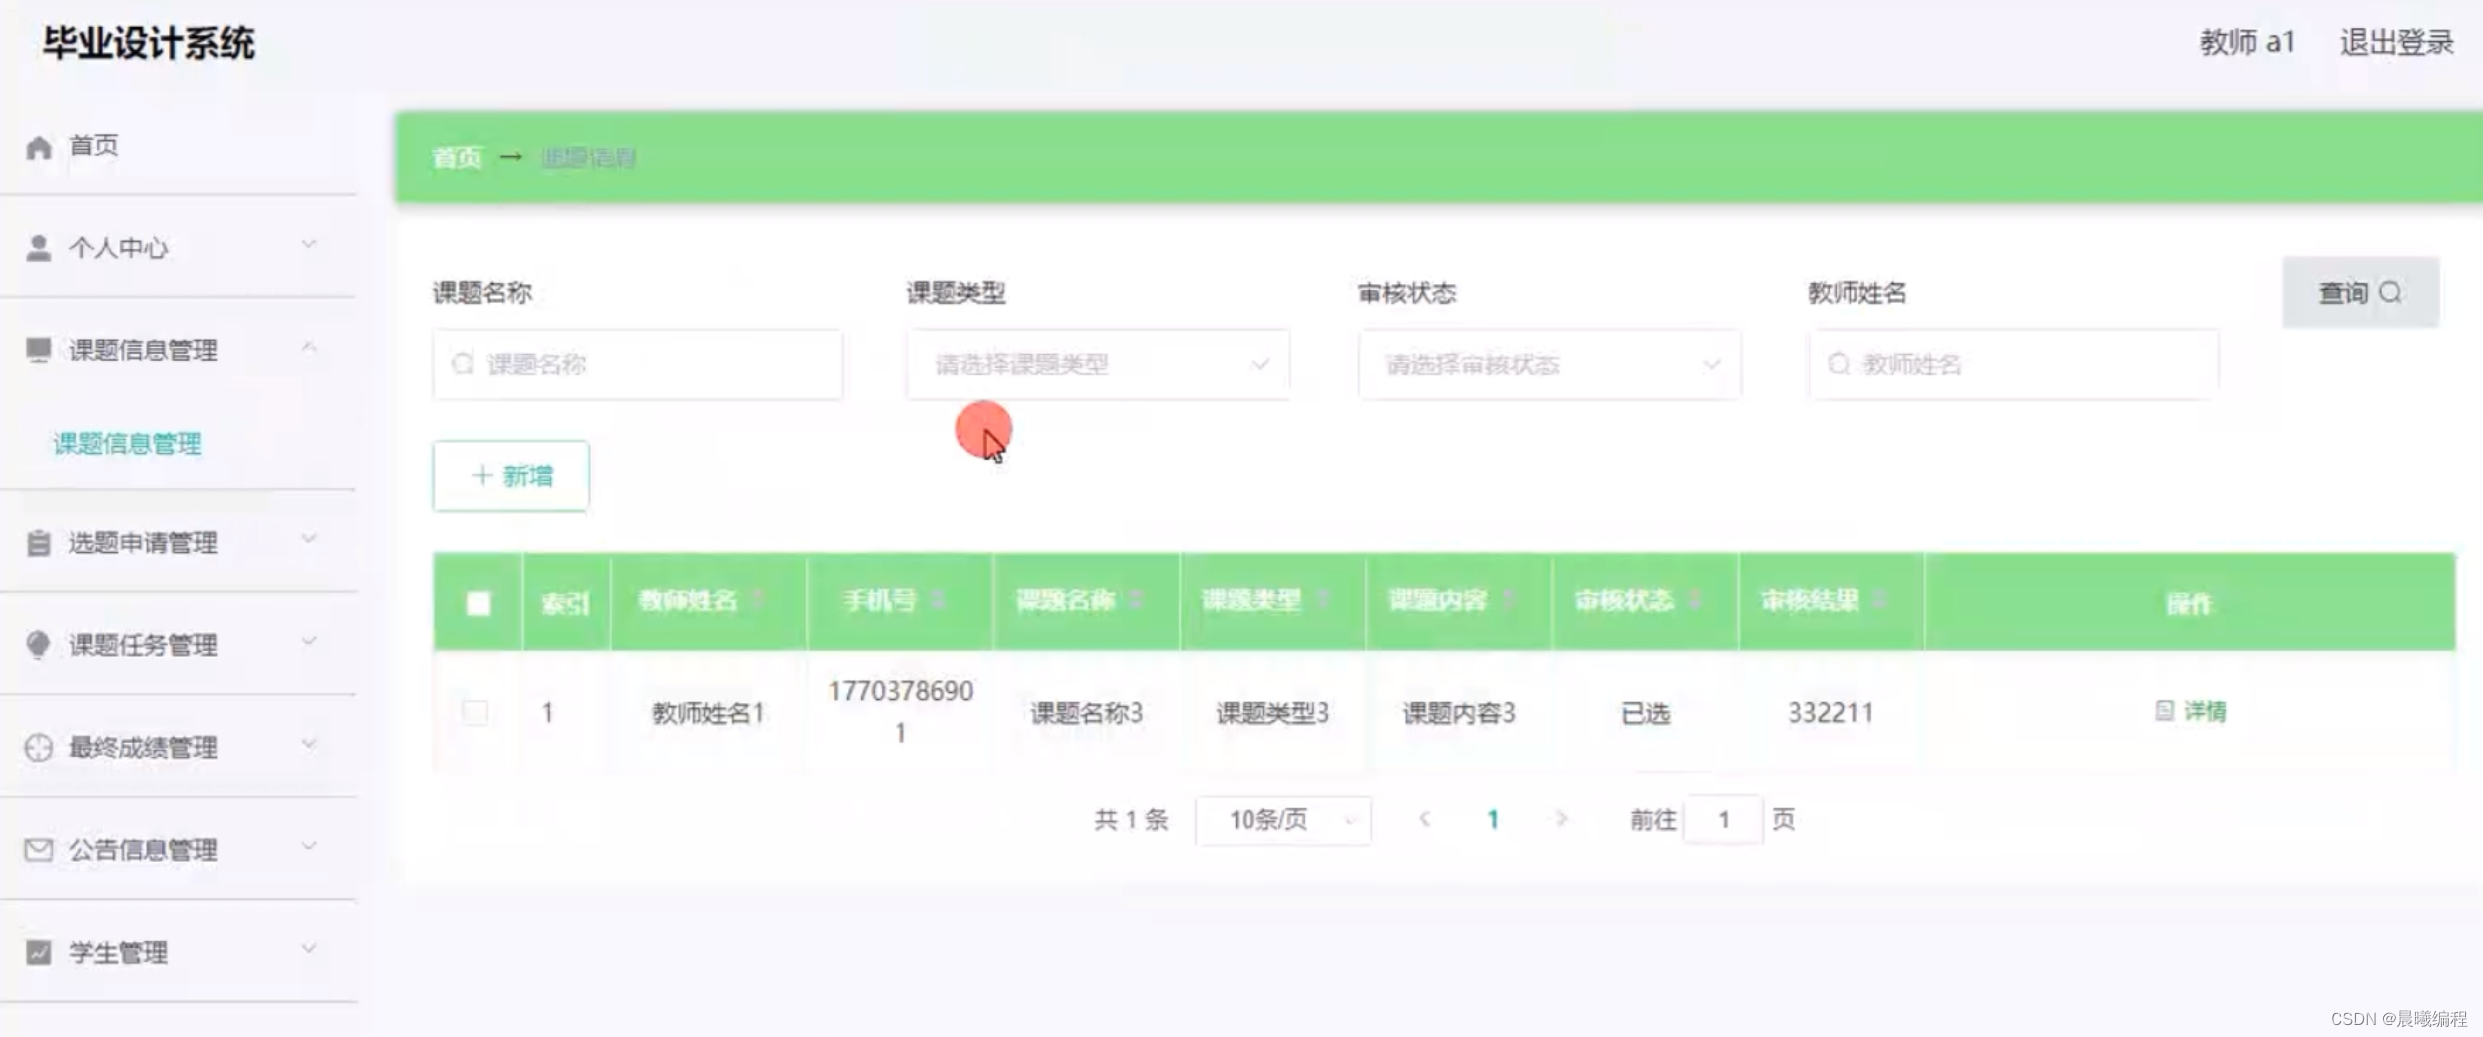Click the 前往 page number input
Viewport: 2483px width, 1037px height.
(1724, 820)
